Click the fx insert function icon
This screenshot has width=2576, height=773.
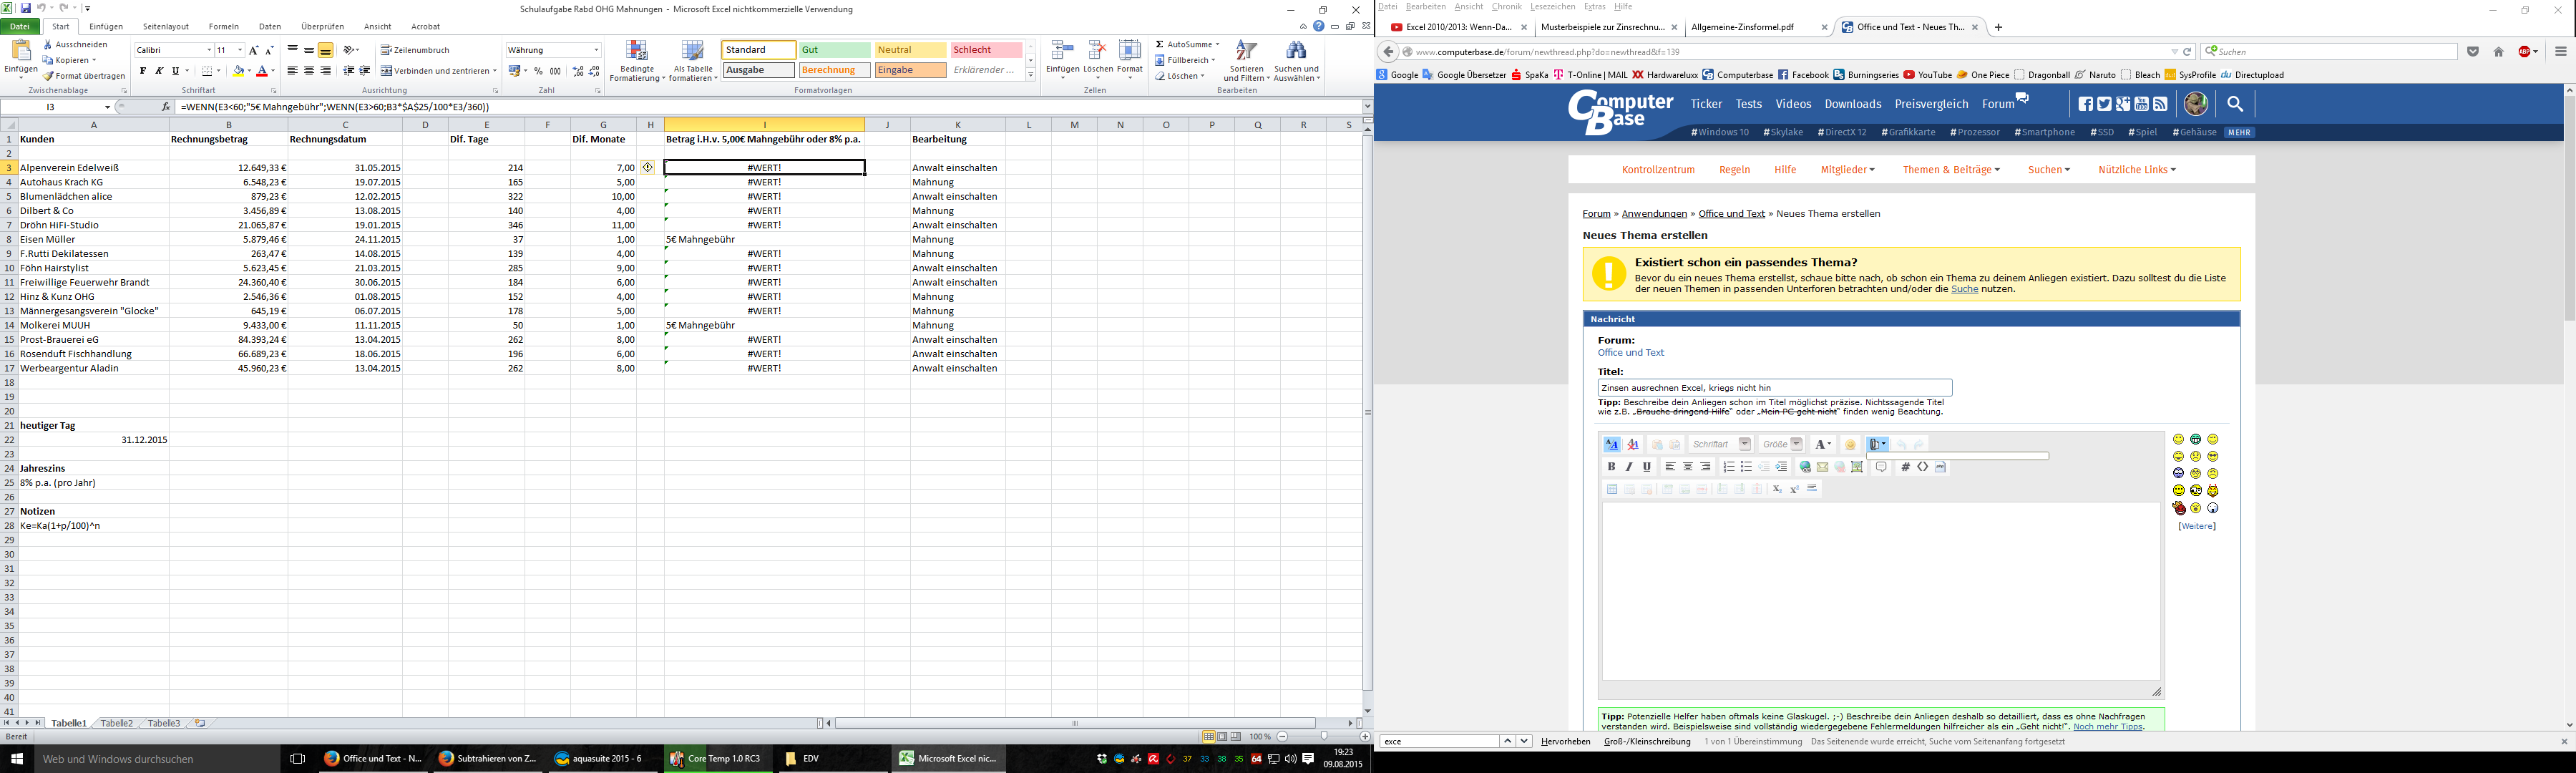(x=166, y=107)
